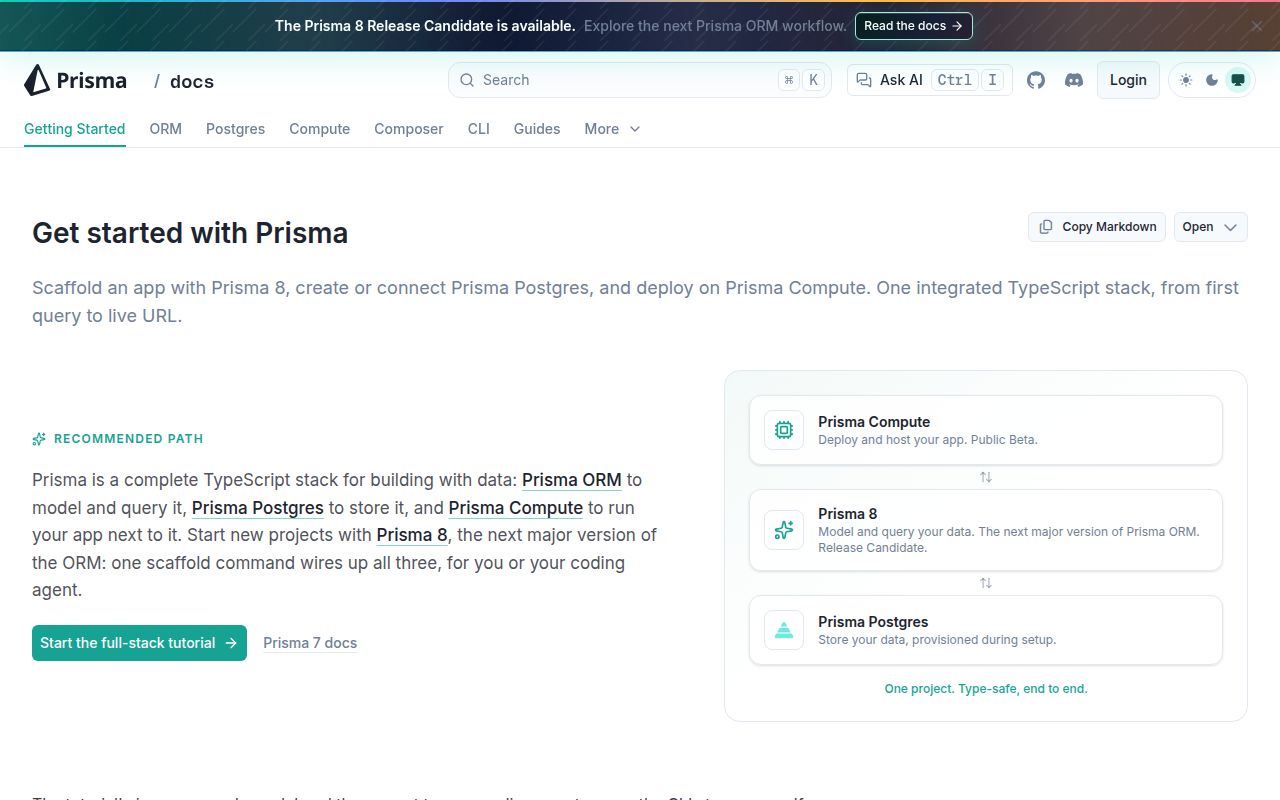Image resolution: width=1280 pixels, height=800 pixels.
Task: Go to the CLI tab
Action: [479, 129]
